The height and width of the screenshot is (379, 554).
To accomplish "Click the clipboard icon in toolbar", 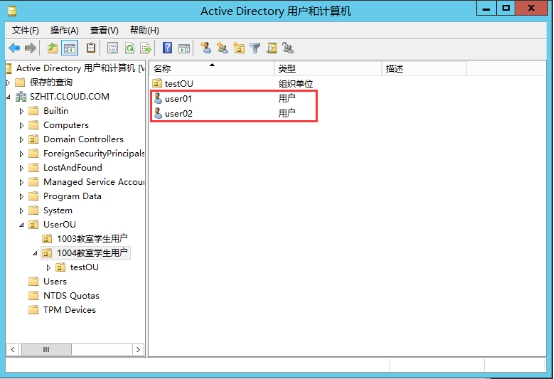I will coord(91,48).
